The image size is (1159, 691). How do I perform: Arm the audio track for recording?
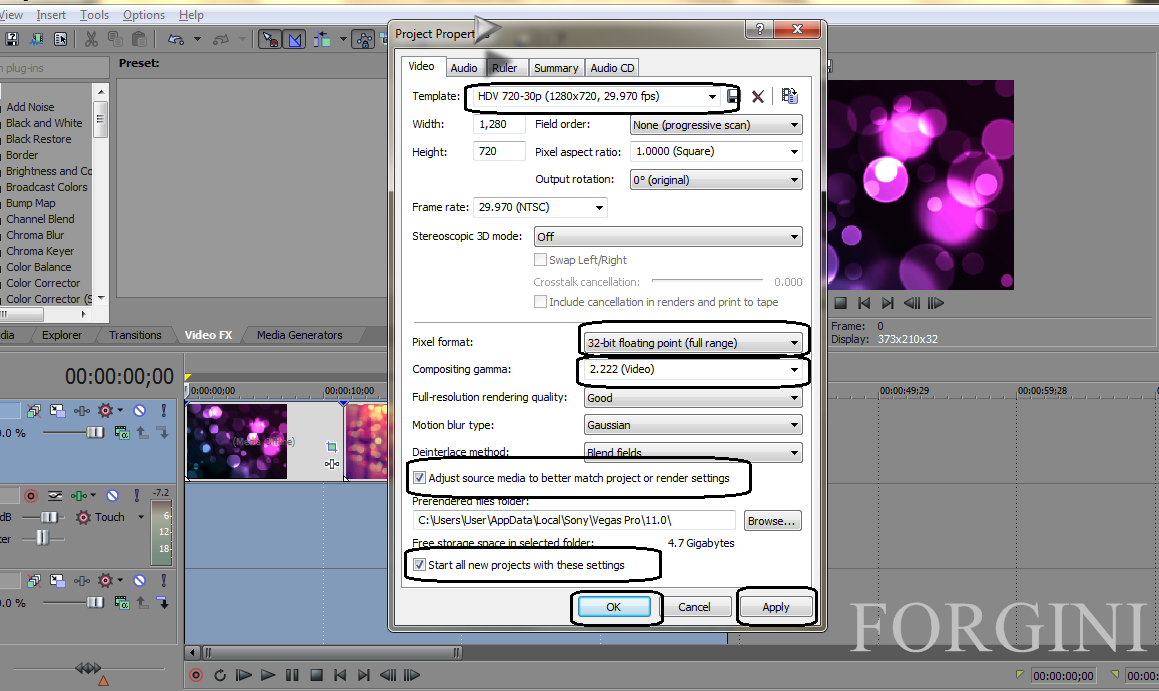(x=32, y=495)
